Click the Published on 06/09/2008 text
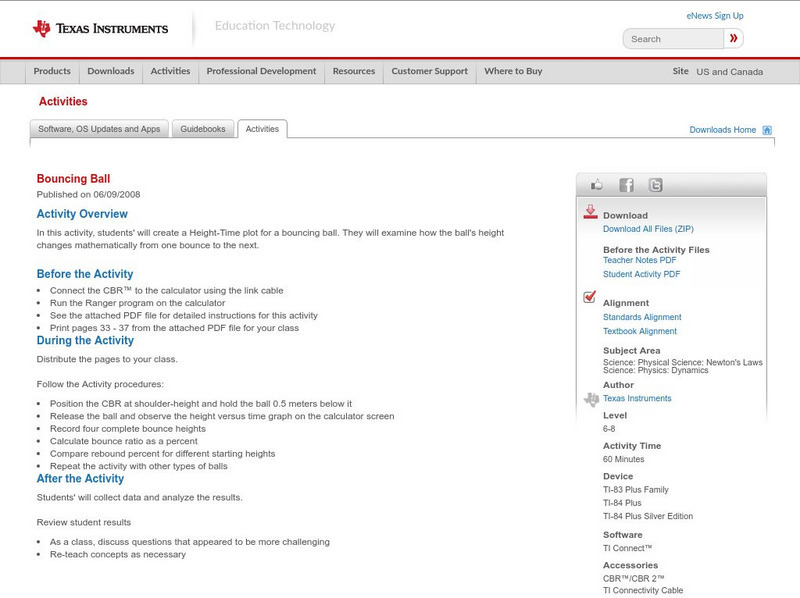 pyautogui.click(x=88, y=194)
